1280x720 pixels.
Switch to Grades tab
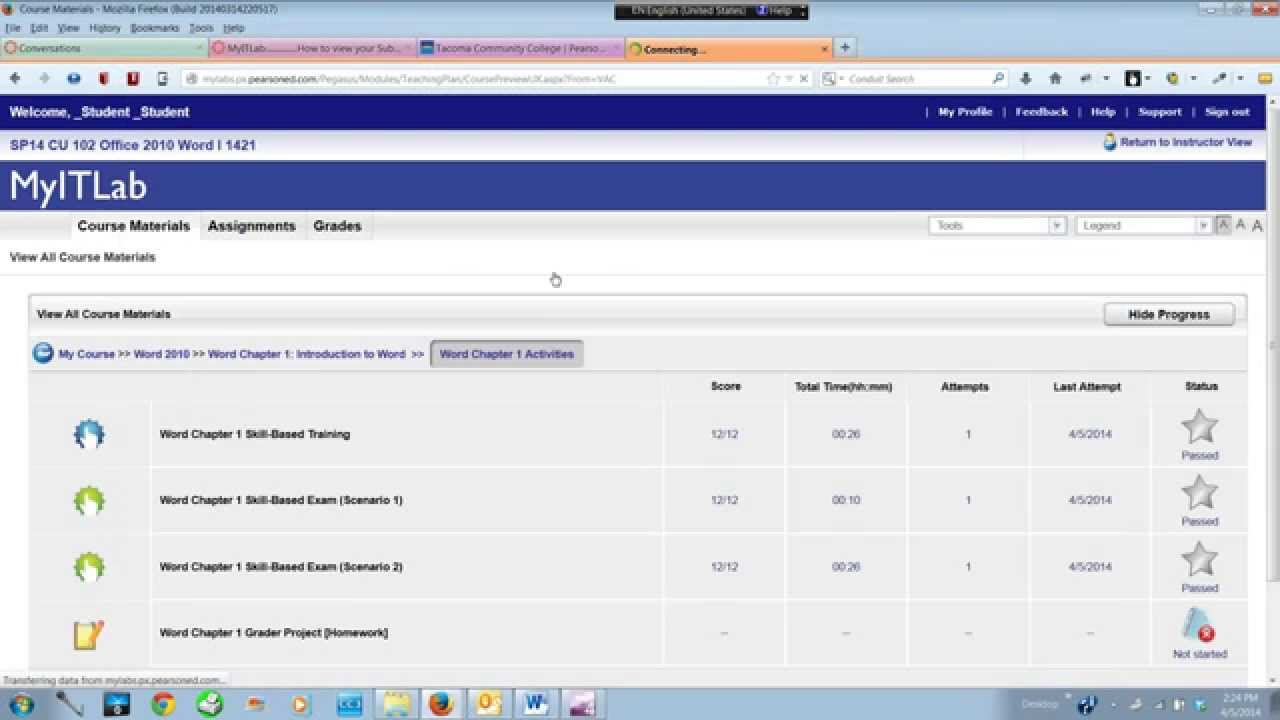[x=337, y=226]
